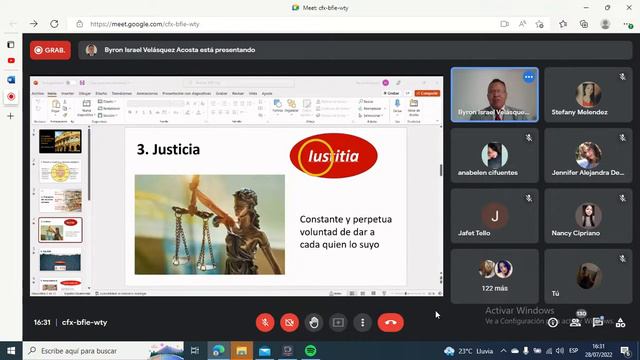Select the highlighted Justicia slide thumbnail
The width and height of the screenshot is (640, 360).
pyautogui.click(x=60, y=230)
